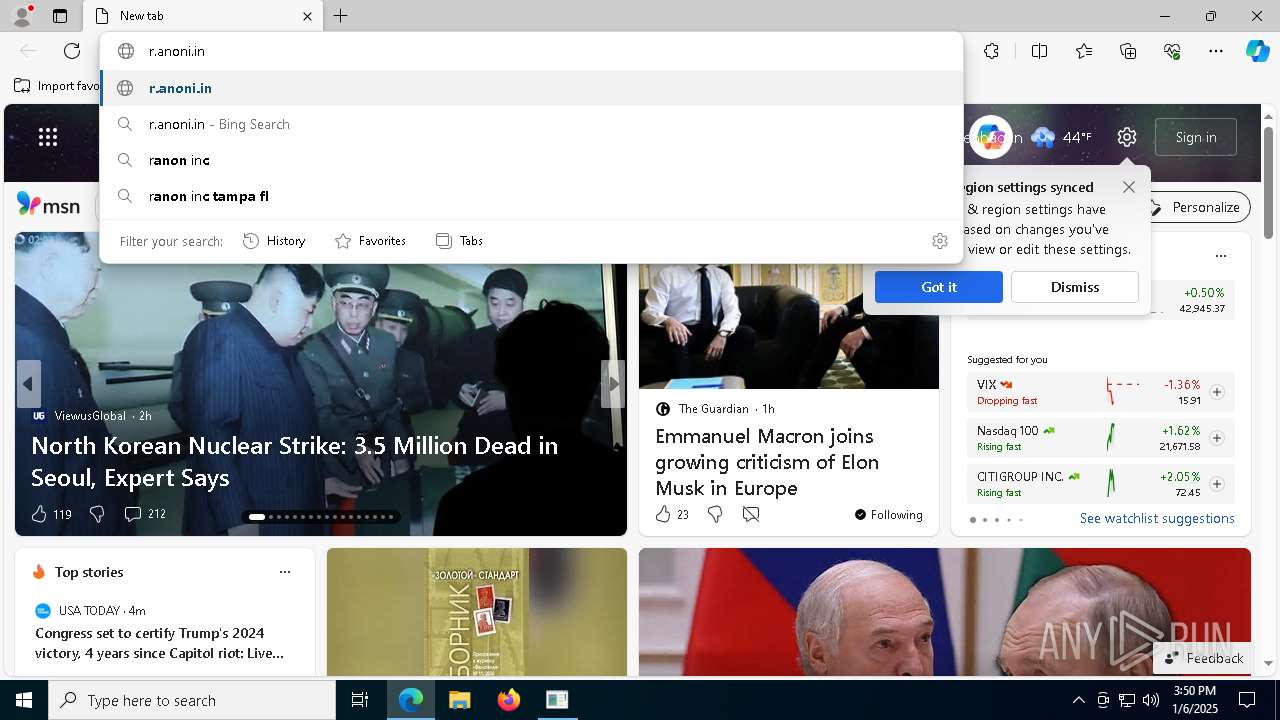This screenshot has width=1280, height=720.
Task: Add Nasdaq 100 to watchlist
Action: click(x=1217, y=438)
